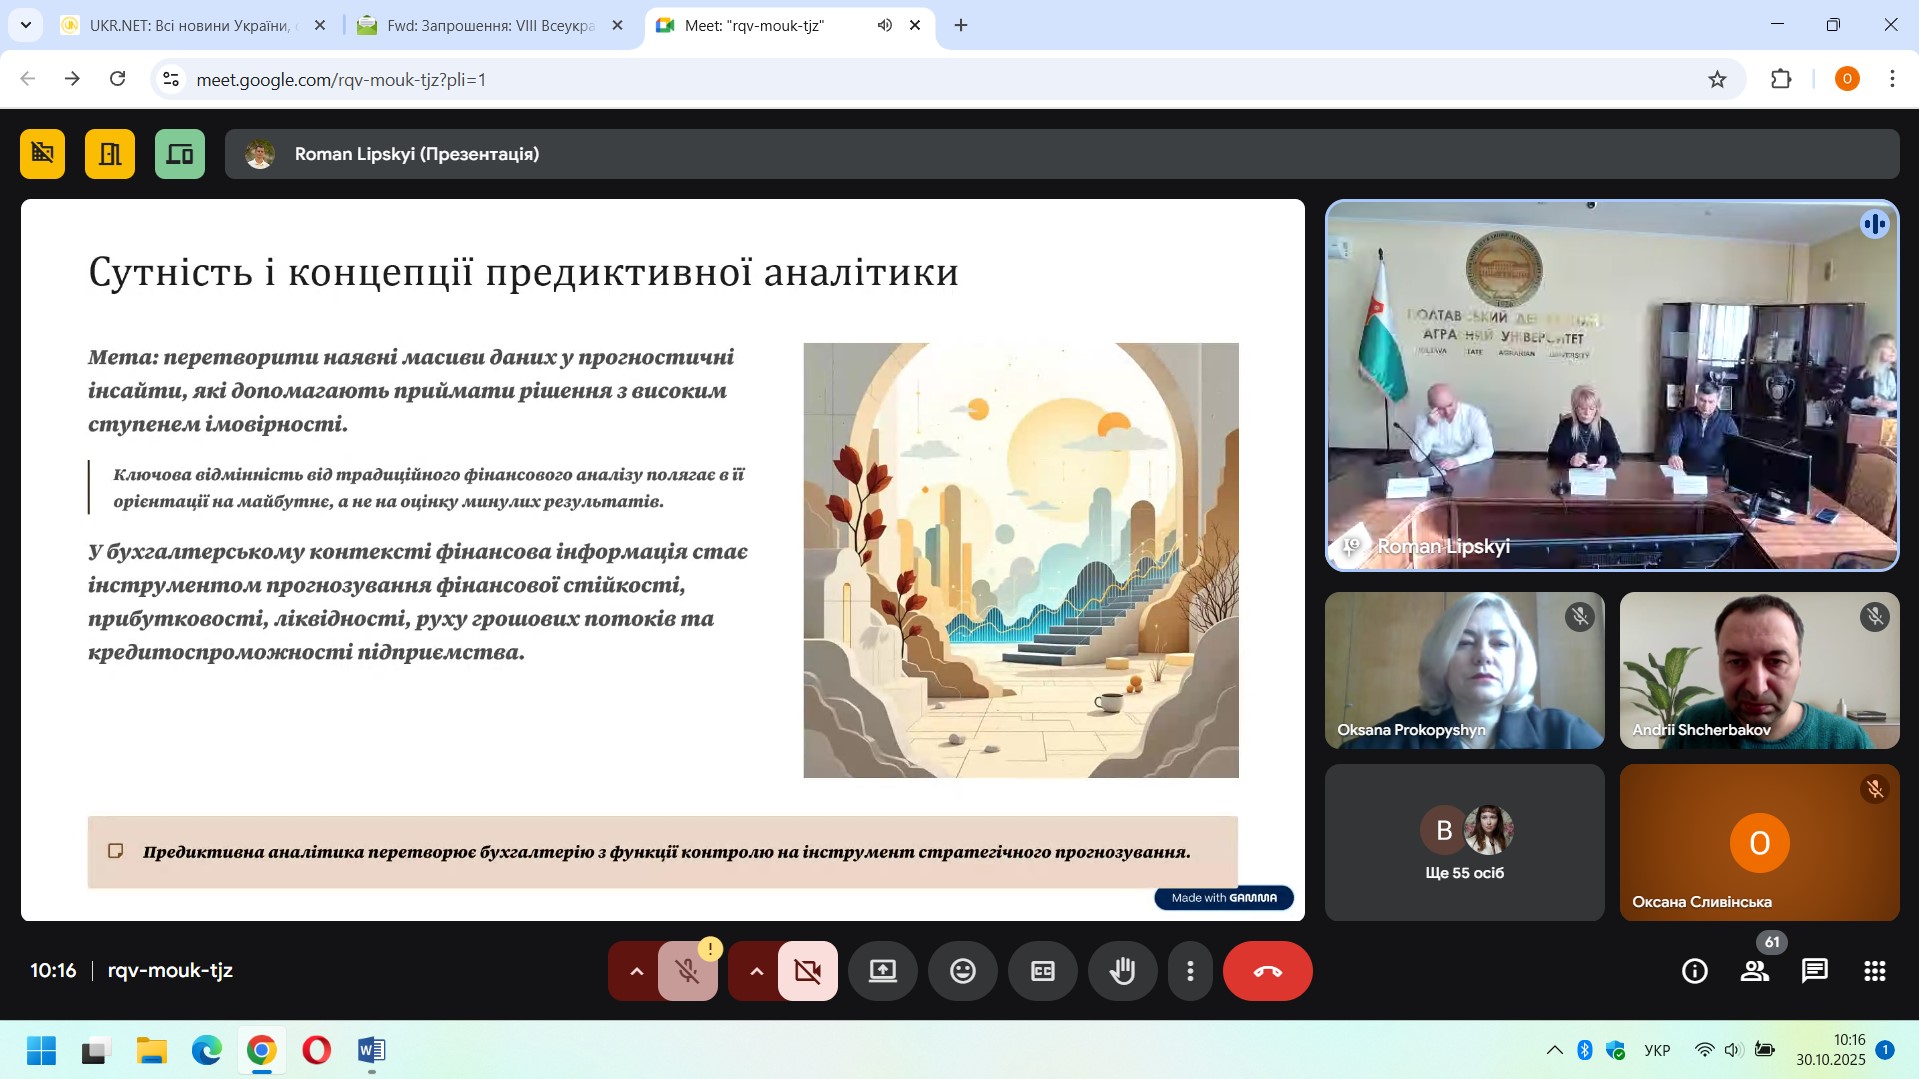Image resolution: width=1919 pixels, height=1079 pixels.
Task: Click the share screen icon
Action: [x=882, y=971]
